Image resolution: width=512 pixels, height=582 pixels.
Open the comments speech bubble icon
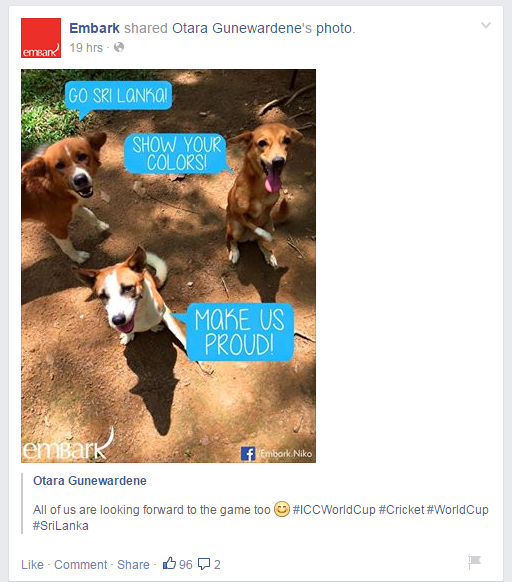(204, 564)
